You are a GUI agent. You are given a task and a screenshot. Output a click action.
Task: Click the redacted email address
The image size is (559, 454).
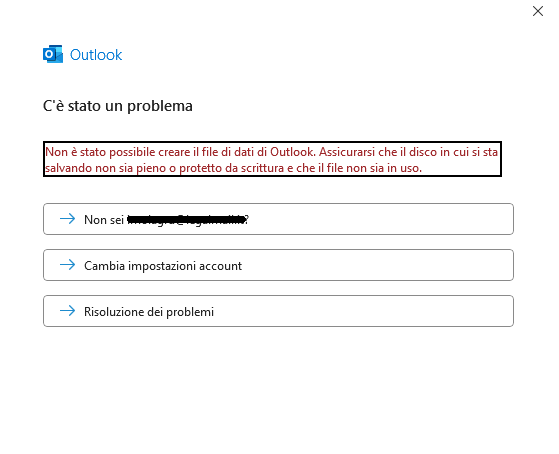[186, 220]
